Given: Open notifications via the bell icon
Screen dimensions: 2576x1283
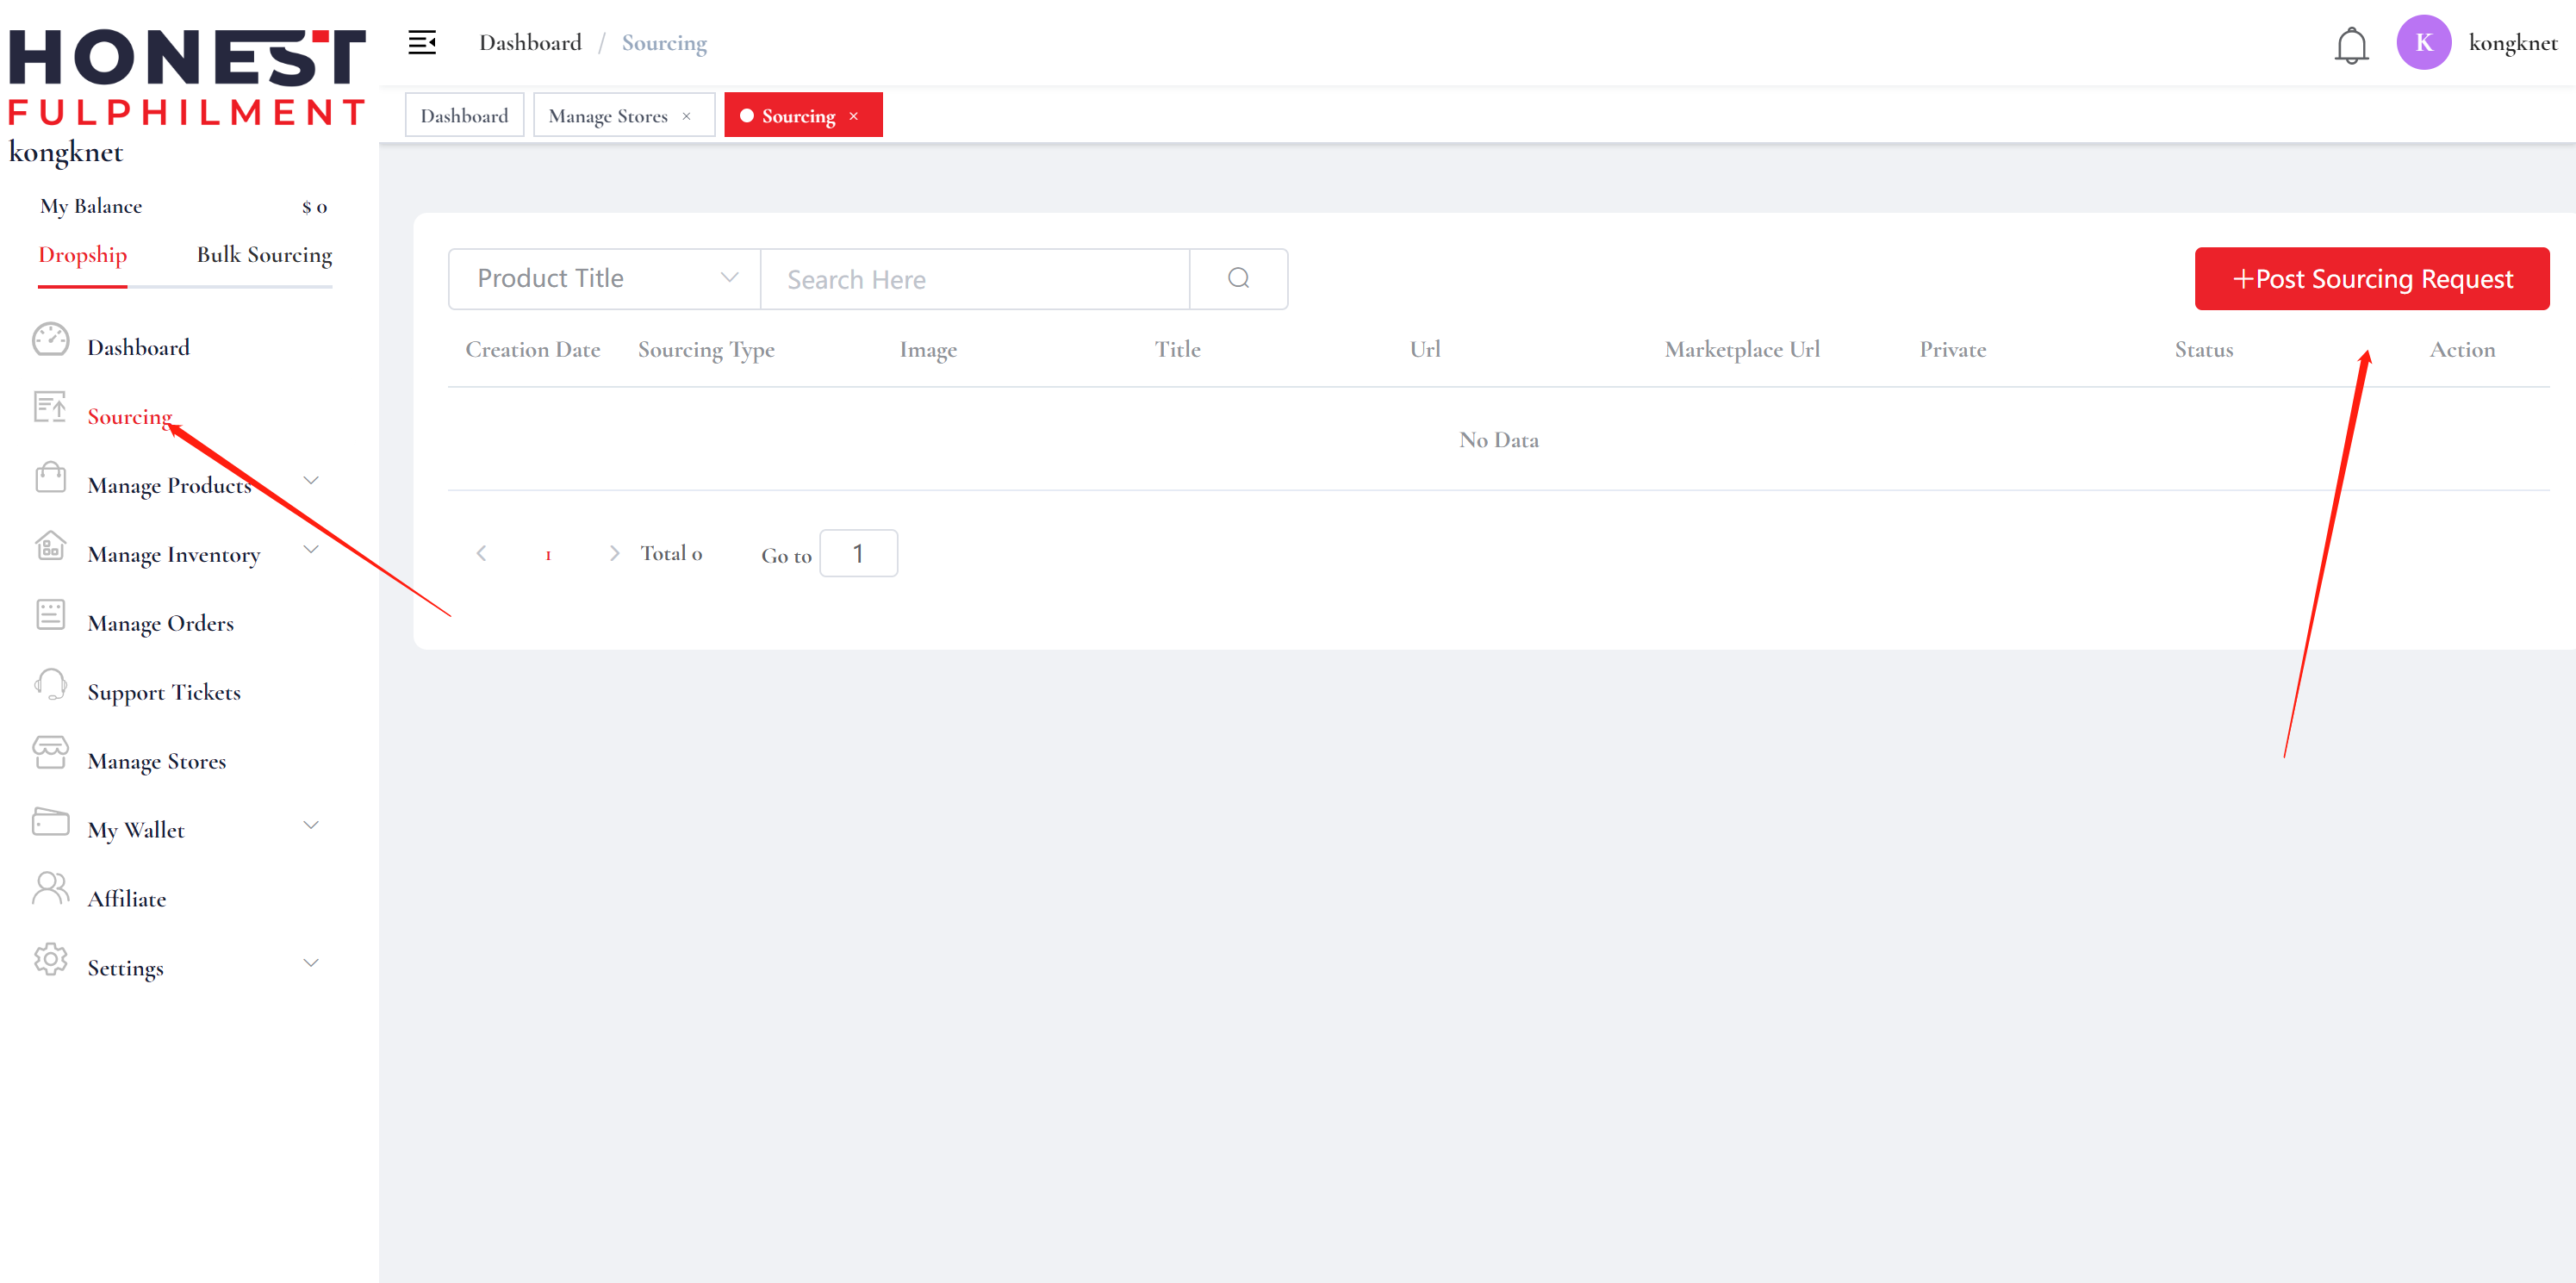Looking at the screenshot, I should tap(2350, 45).
